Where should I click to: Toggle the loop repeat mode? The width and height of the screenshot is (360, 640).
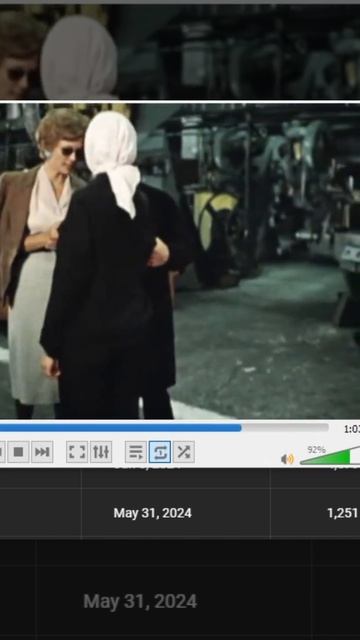[x=160, y=452]
